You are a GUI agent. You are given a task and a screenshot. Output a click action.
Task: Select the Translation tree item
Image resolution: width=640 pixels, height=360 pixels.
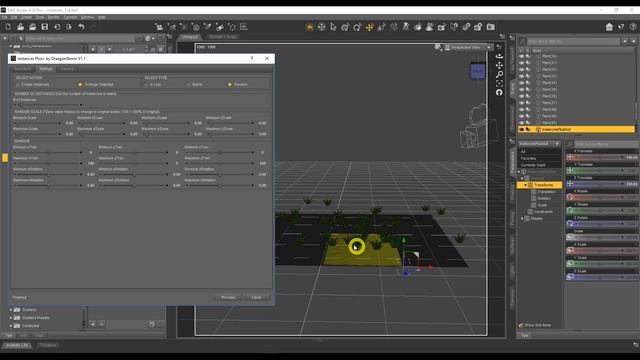click(546, 192)
